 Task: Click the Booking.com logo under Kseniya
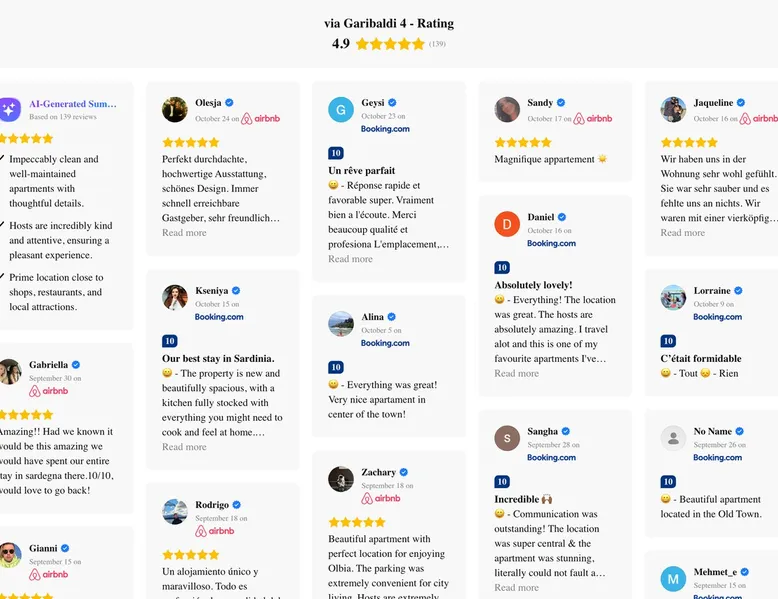(x=219, y=317)
